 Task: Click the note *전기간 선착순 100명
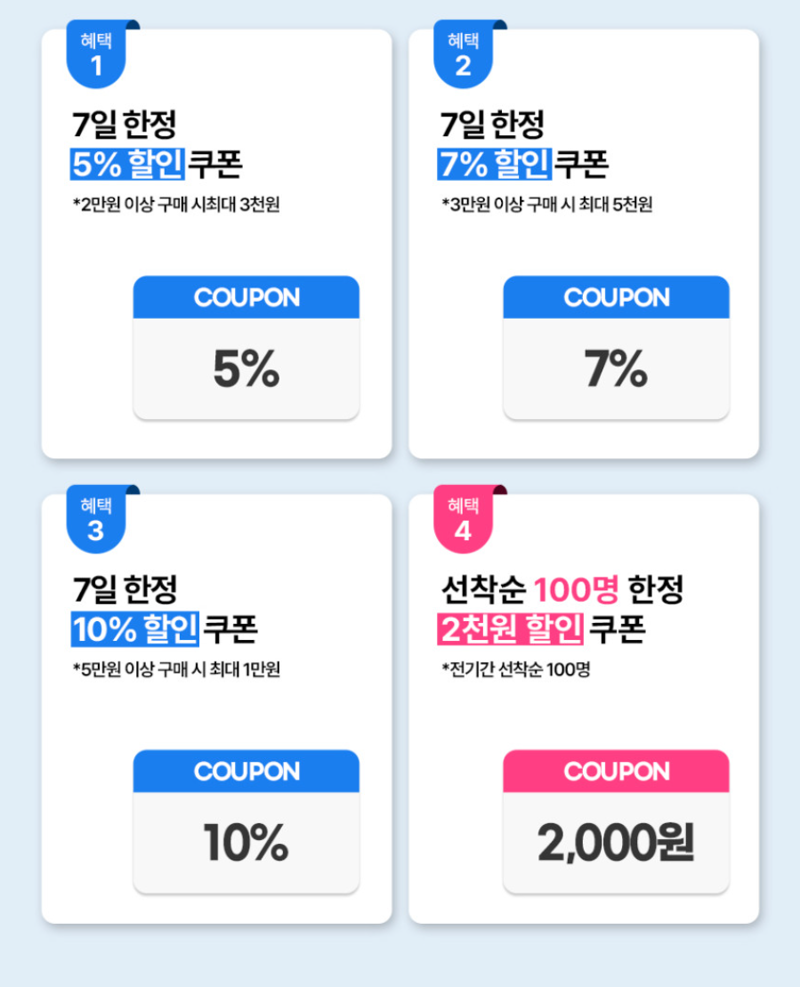tap(515, 669)
